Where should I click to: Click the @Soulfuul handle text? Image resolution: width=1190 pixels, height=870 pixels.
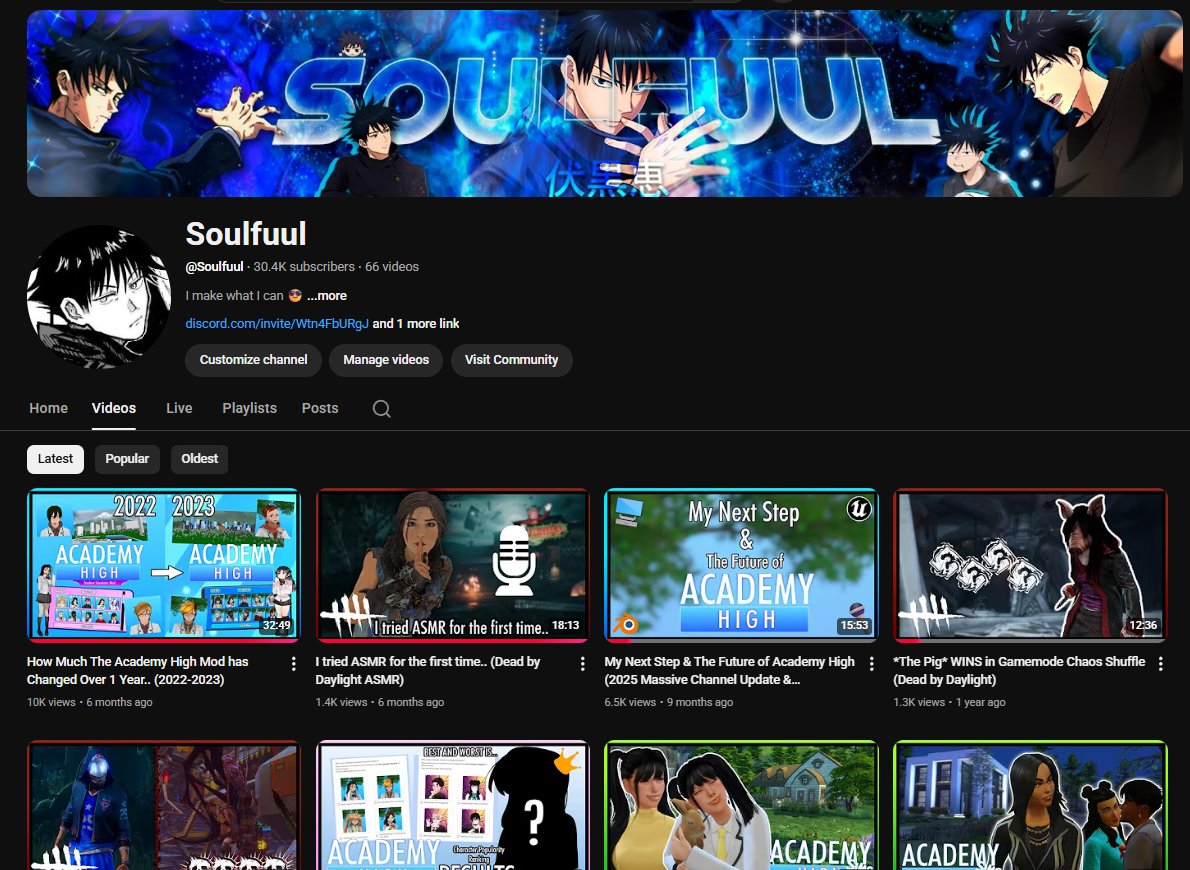pos(215,266)
